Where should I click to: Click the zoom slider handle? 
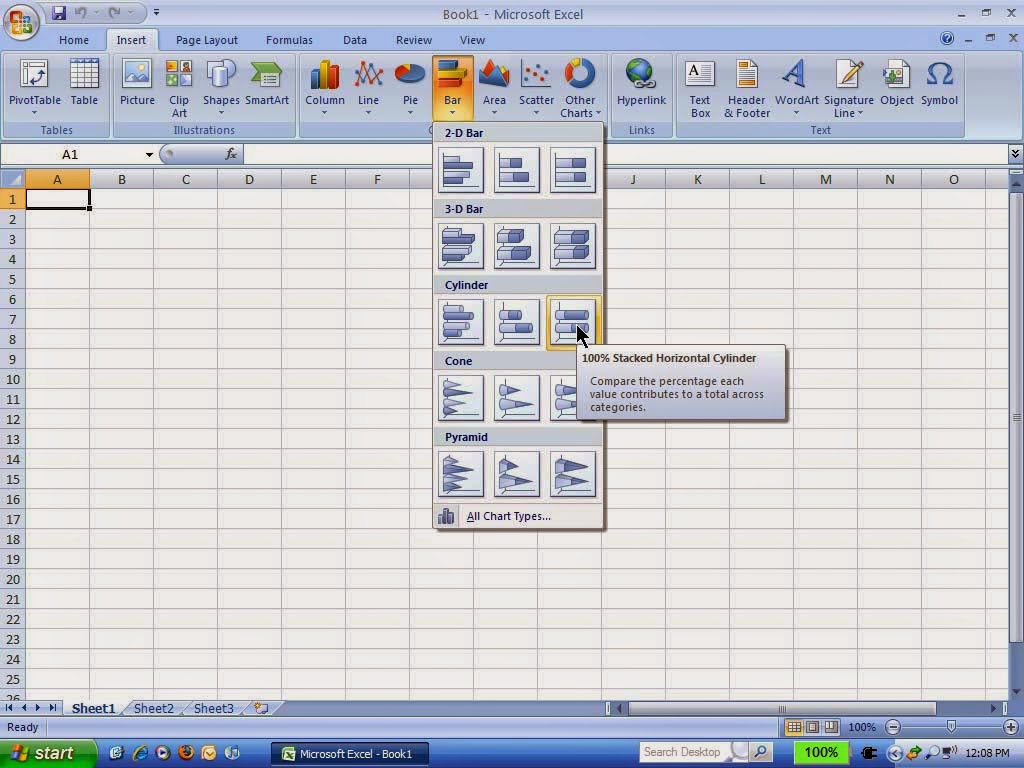click(x=951, y=727)
